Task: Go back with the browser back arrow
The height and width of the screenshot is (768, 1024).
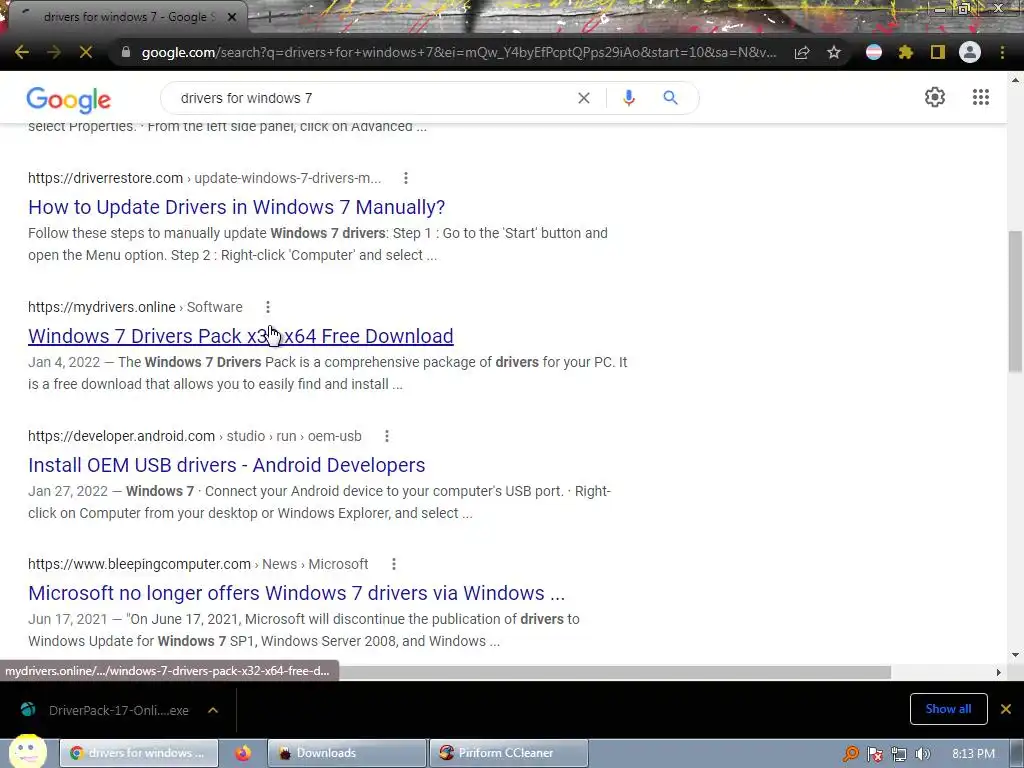Action: (22, 52)
